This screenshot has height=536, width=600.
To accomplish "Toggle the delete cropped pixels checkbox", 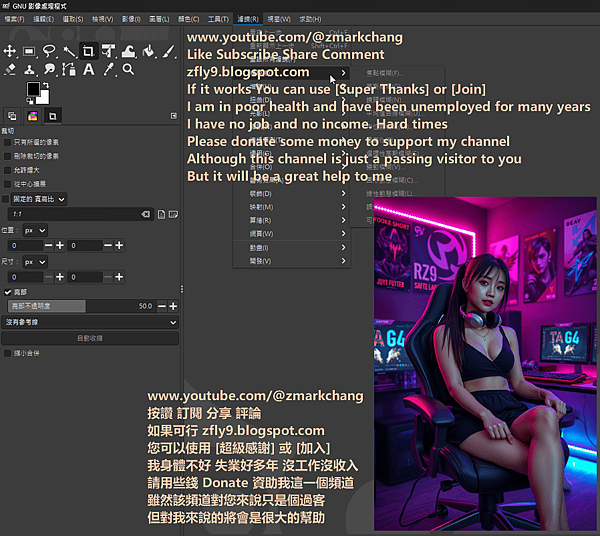I will (7, 156).
